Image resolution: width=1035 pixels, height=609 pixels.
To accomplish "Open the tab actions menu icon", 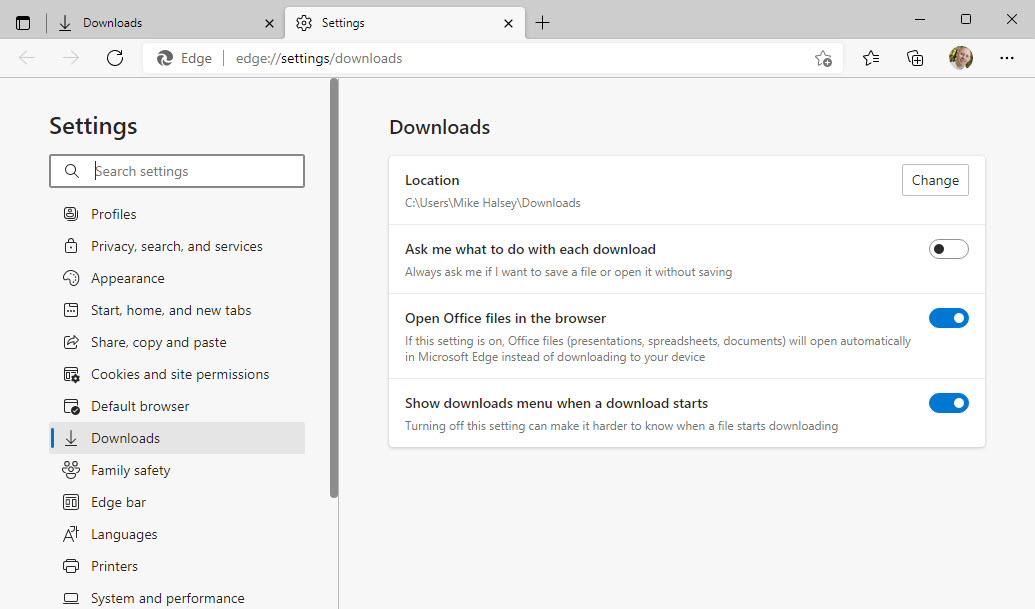I will tap(23, 22).
